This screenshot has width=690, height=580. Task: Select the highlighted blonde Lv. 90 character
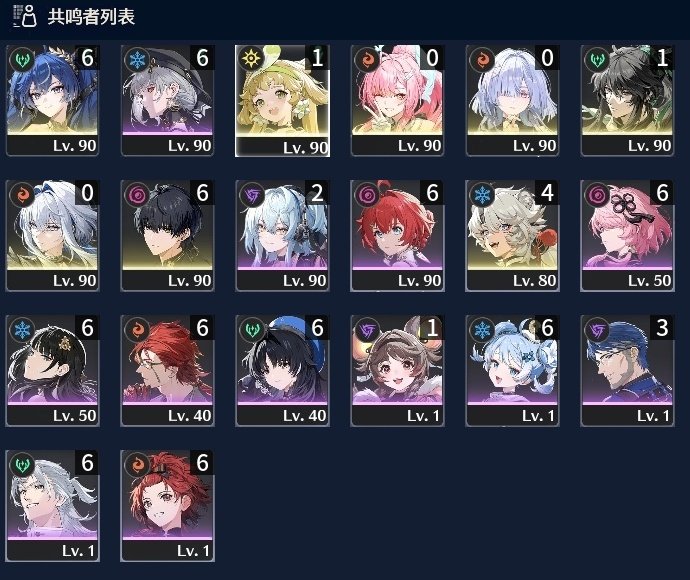click(x=283, y=101)
